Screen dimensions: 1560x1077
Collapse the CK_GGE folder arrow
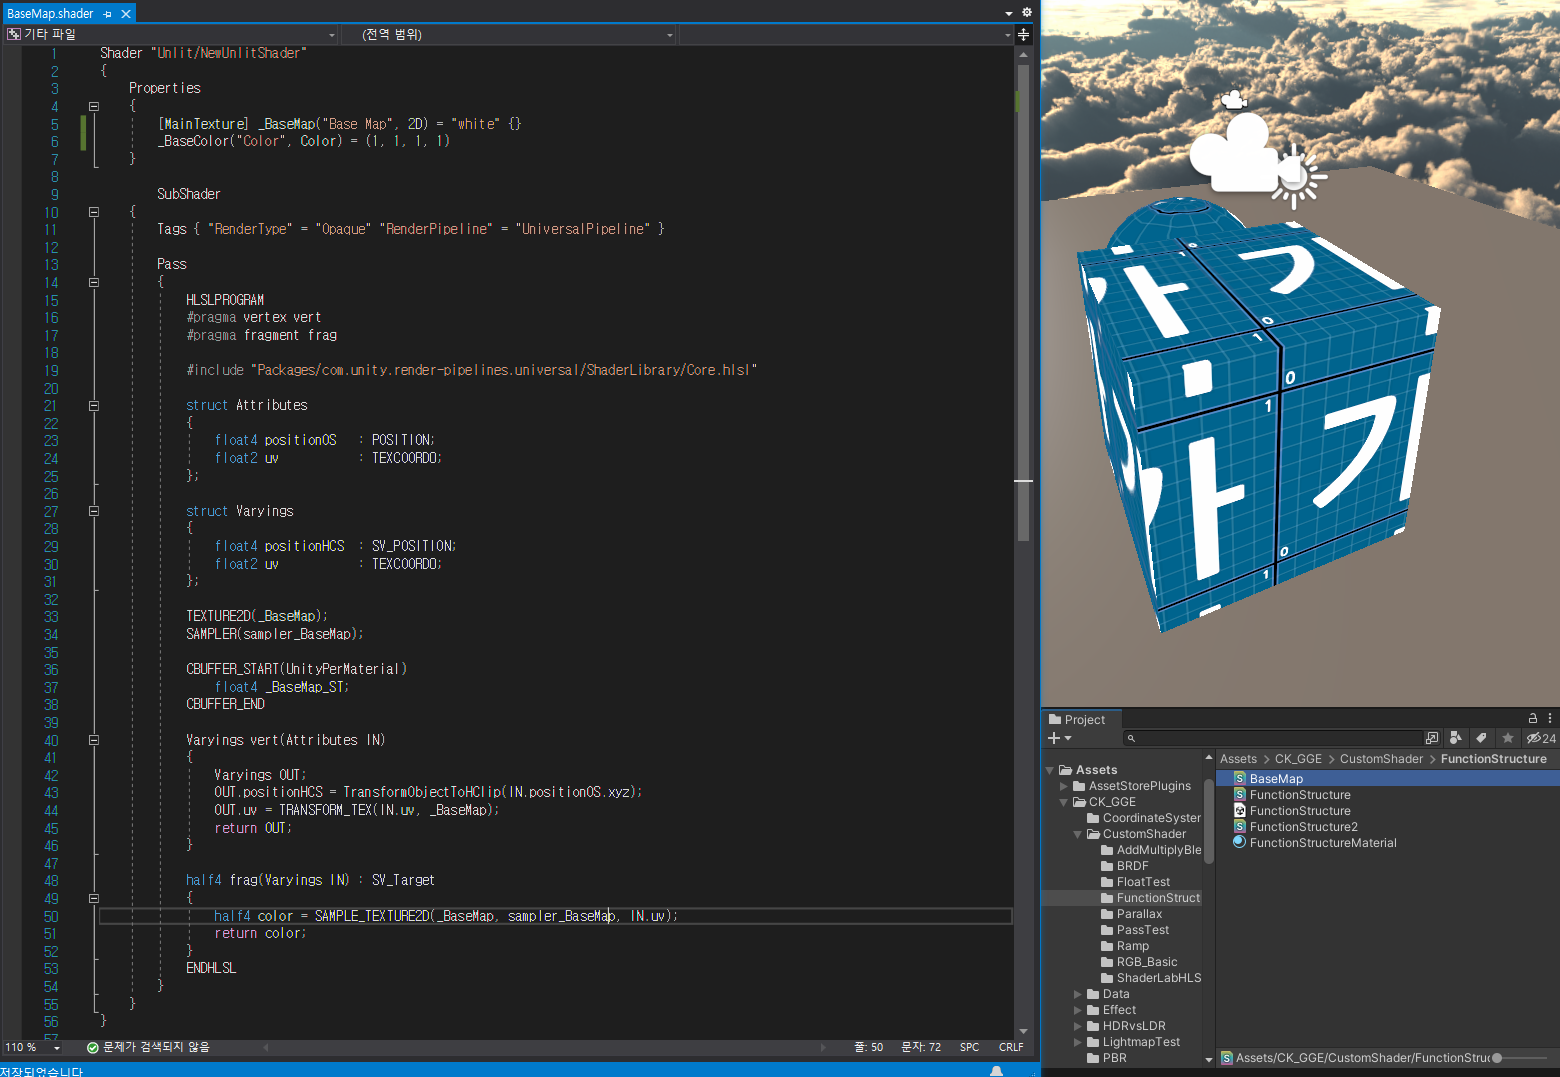pos(1064,802)
